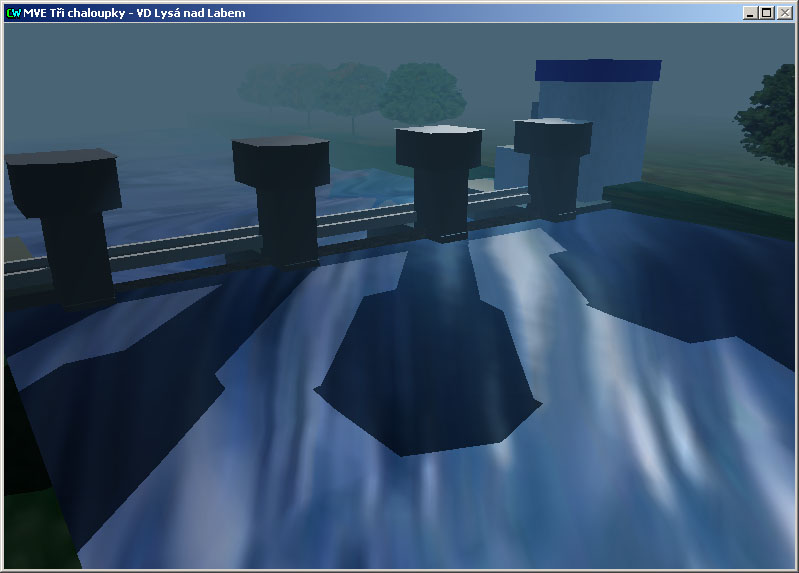Minimize the 3D viewer window
Screen dimensions: 799x573
[x=750, y=13]
